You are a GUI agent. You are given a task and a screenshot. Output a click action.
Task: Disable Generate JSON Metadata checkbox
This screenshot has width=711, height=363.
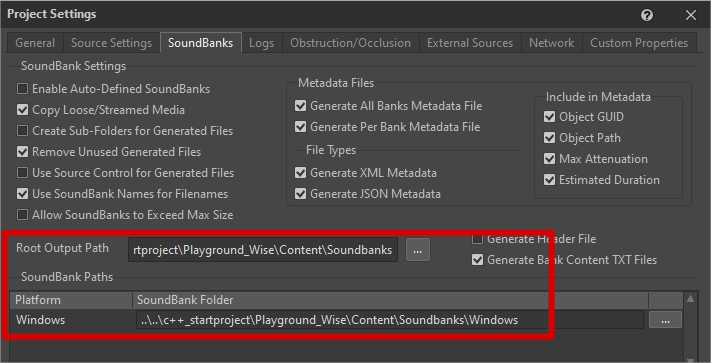(300, 194)
